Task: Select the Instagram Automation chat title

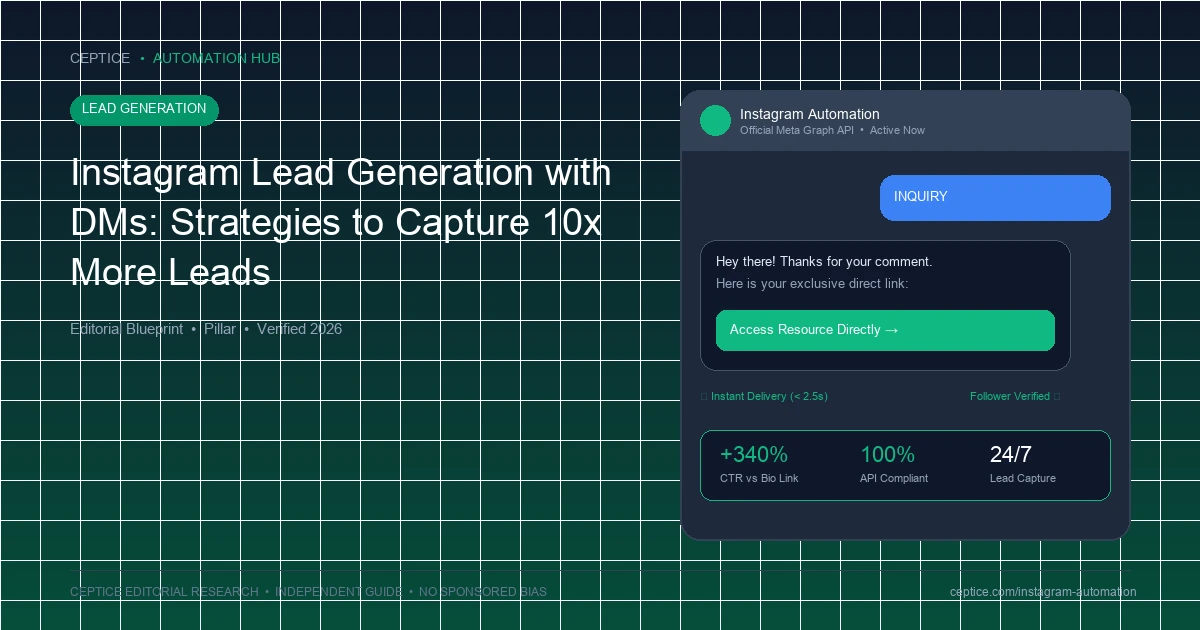Action: (x=810, y=114)
